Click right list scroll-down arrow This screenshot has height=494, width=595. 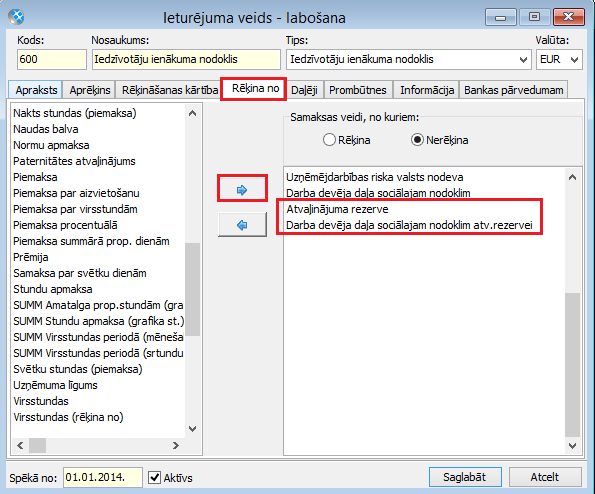point(573,445)
